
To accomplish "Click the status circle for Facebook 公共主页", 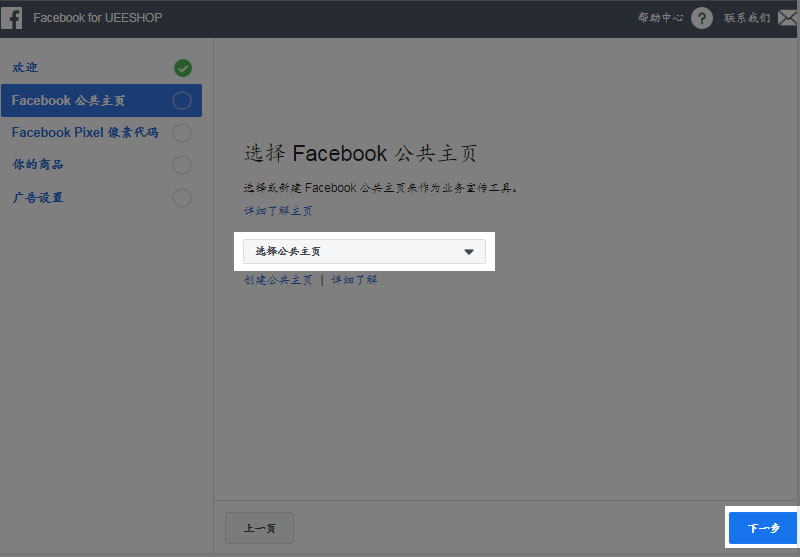I will click(182, 100).
